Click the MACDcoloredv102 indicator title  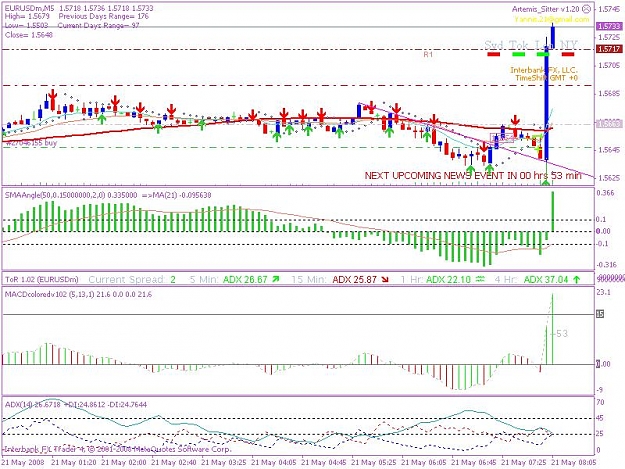78,294
